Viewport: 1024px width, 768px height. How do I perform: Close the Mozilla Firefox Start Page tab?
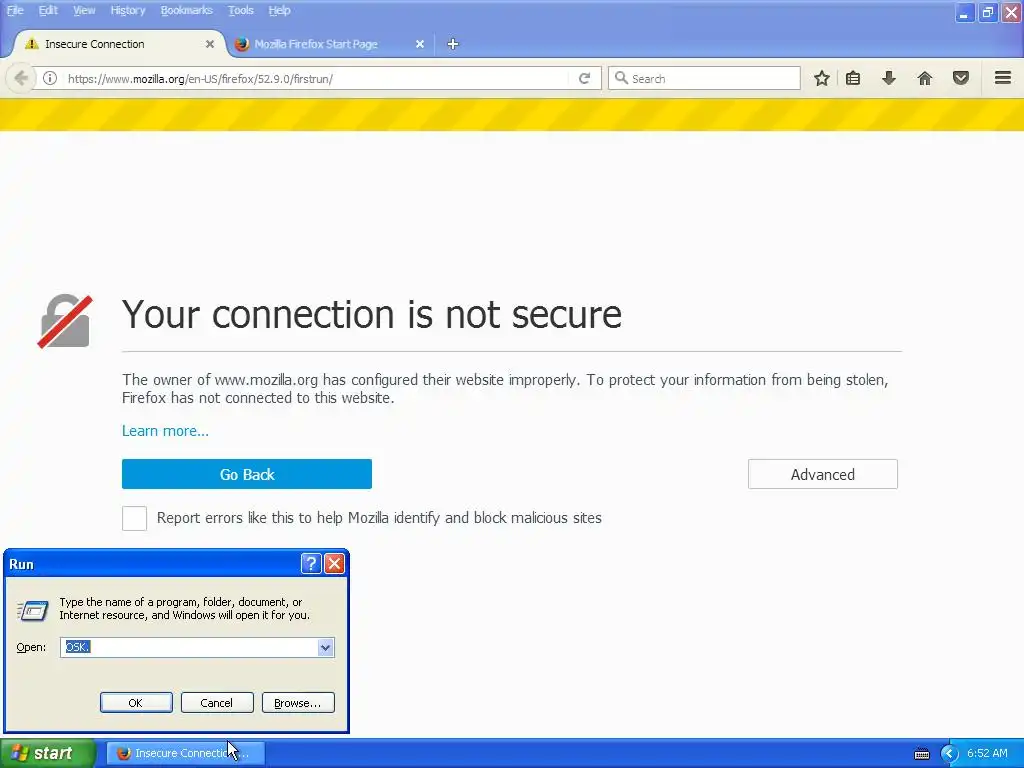point(420,44)
